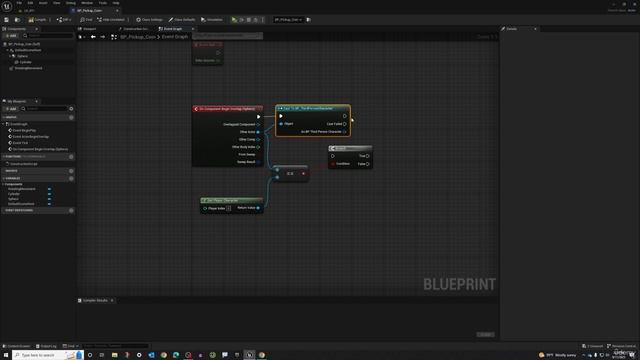Click the graph navigate forward arrow

[x=102, y=37]
